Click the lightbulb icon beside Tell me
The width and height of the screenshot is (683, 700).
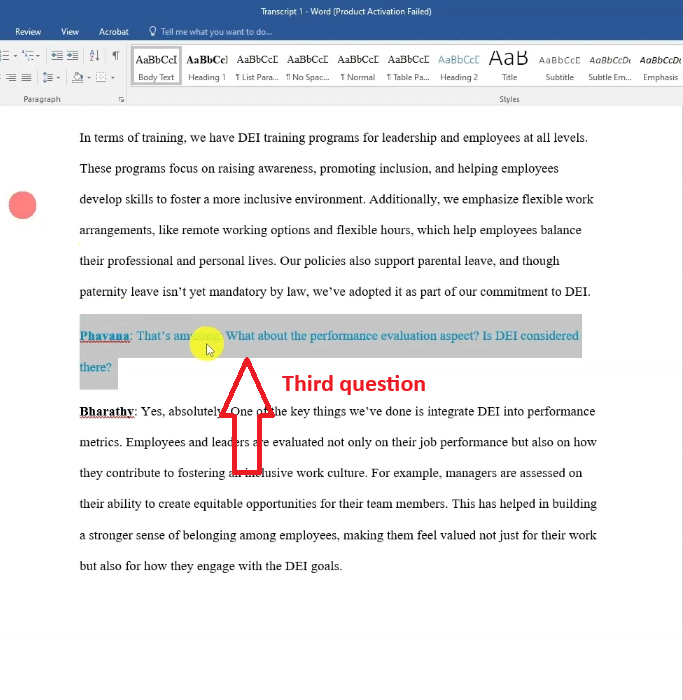click(x=153, y=31)
